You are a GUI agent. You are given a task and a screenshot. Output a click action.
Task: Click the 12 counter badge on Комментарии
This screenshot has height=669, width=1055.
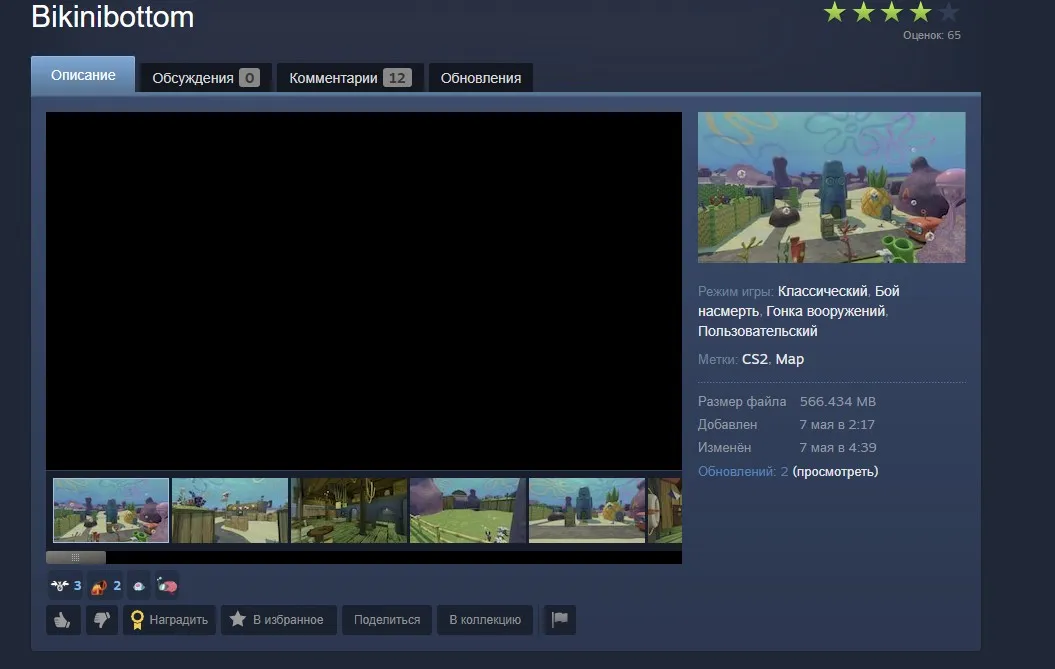point(397,78)
